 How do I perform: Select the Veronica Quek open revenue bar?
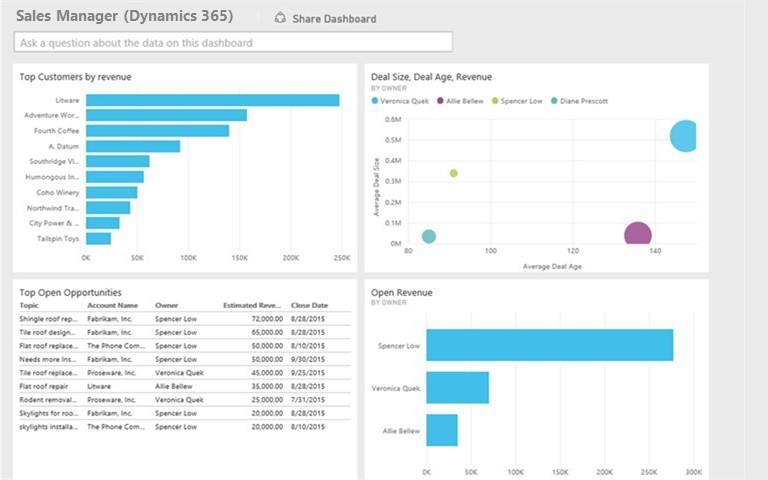457,387
